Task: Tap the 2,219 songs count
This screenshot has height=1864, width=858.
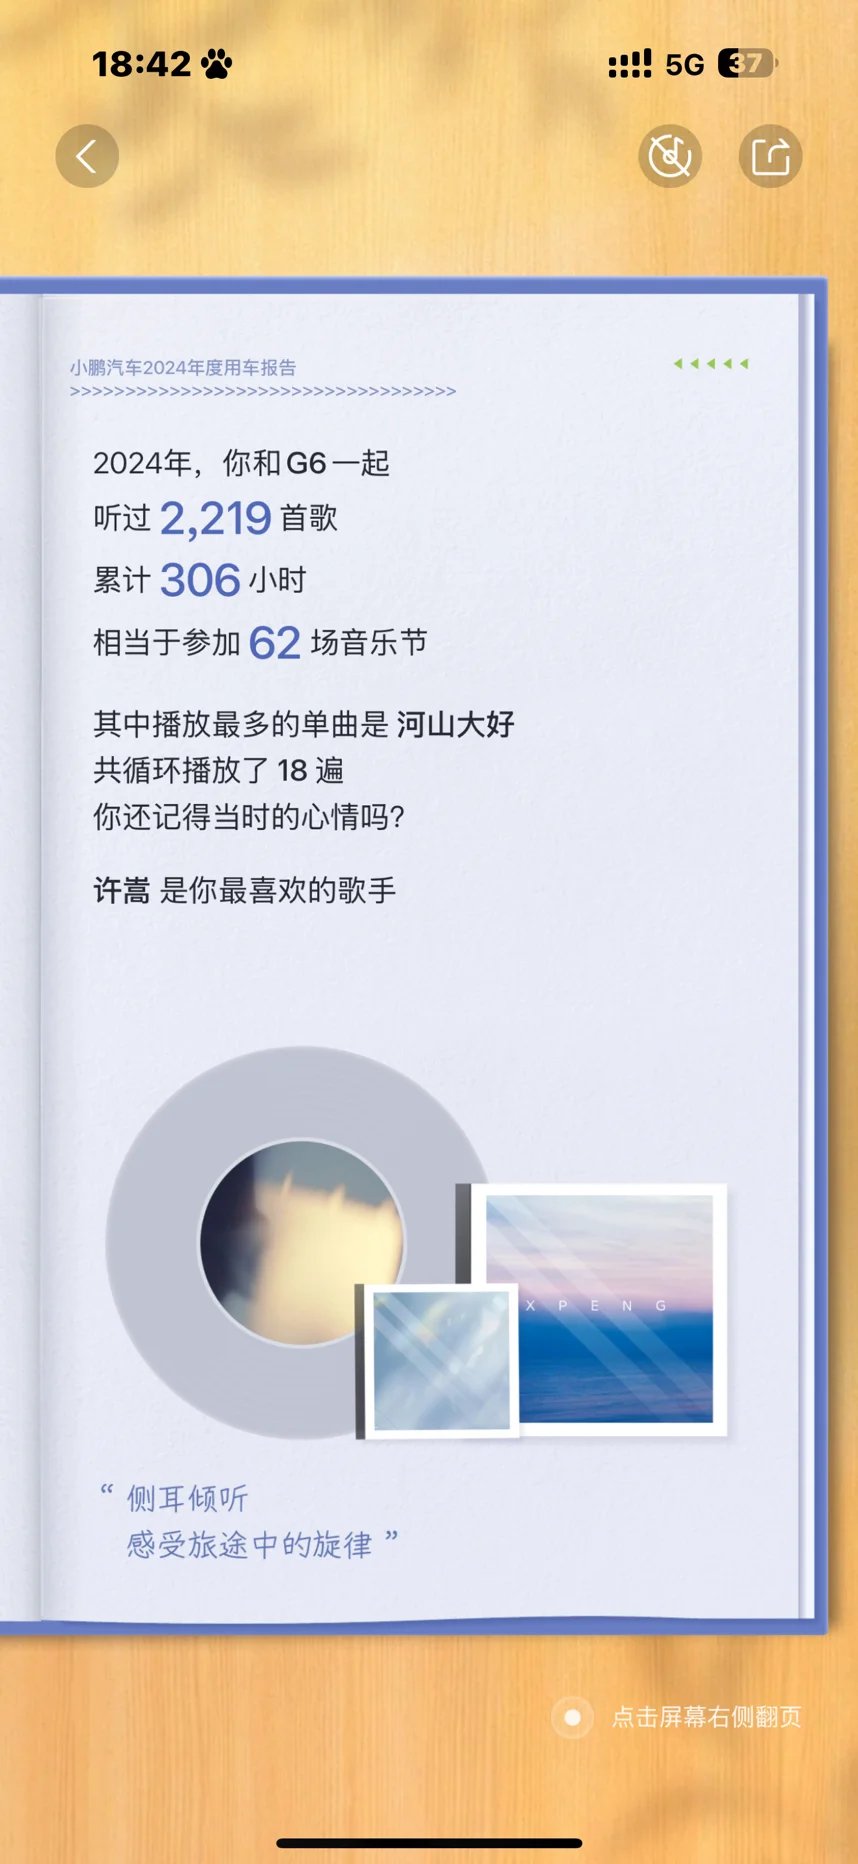Action: (x=215, y=519)
